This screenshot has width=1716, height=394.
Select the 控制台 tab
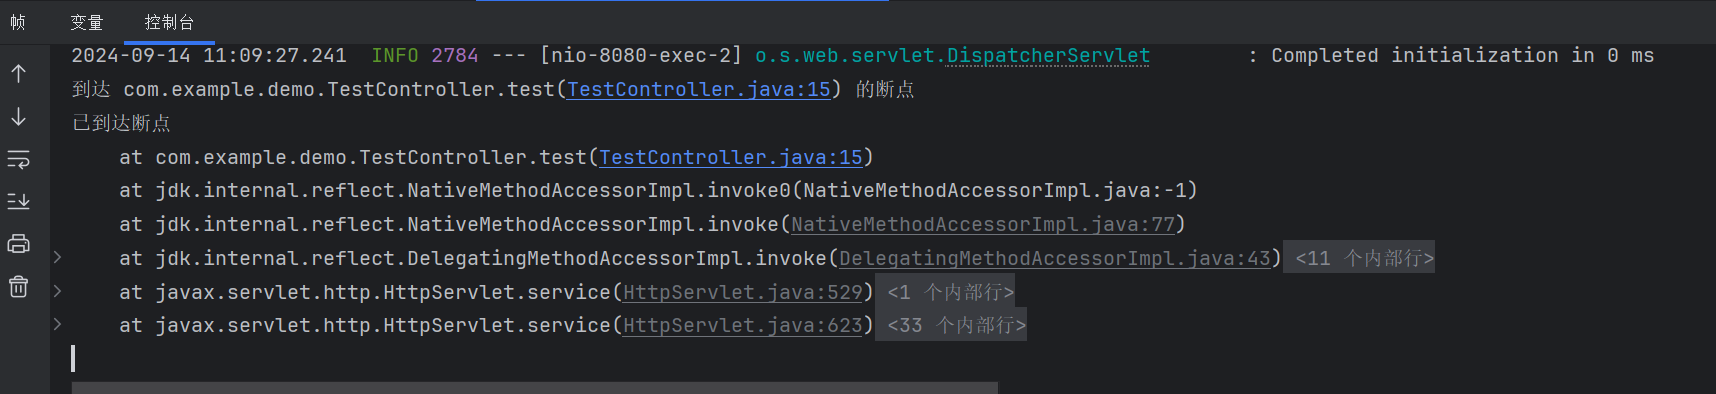(x=169, y=22)
